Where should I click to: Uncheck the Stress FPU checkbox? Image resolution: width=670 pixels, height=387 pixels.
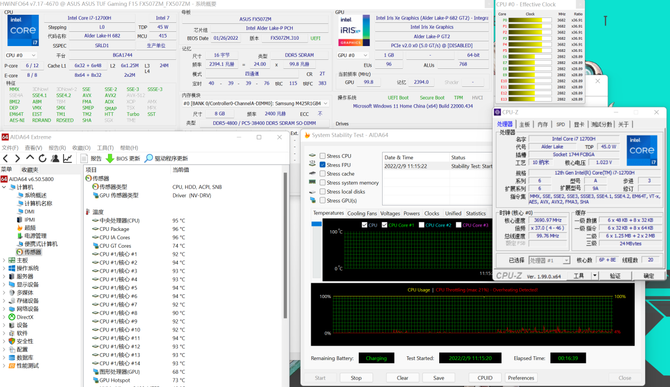click(323, 165)
